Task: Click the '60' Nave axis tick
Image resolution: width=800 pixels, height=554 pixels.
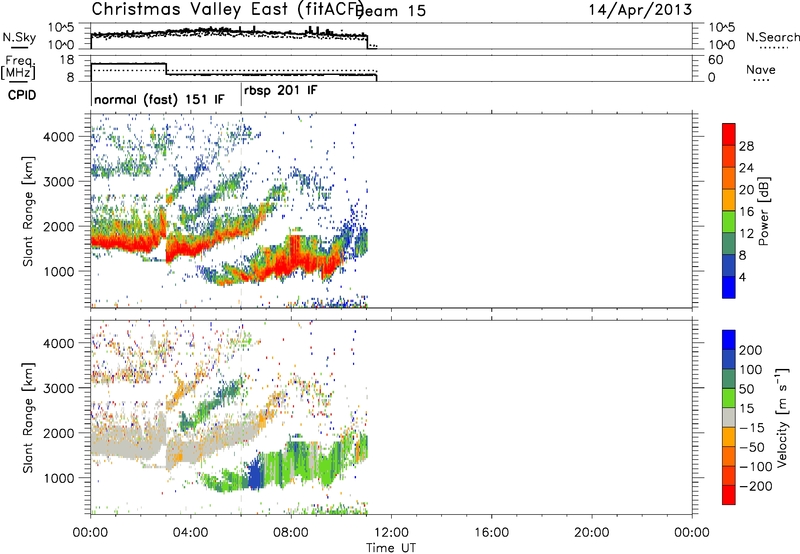Action: coord(715,60)
